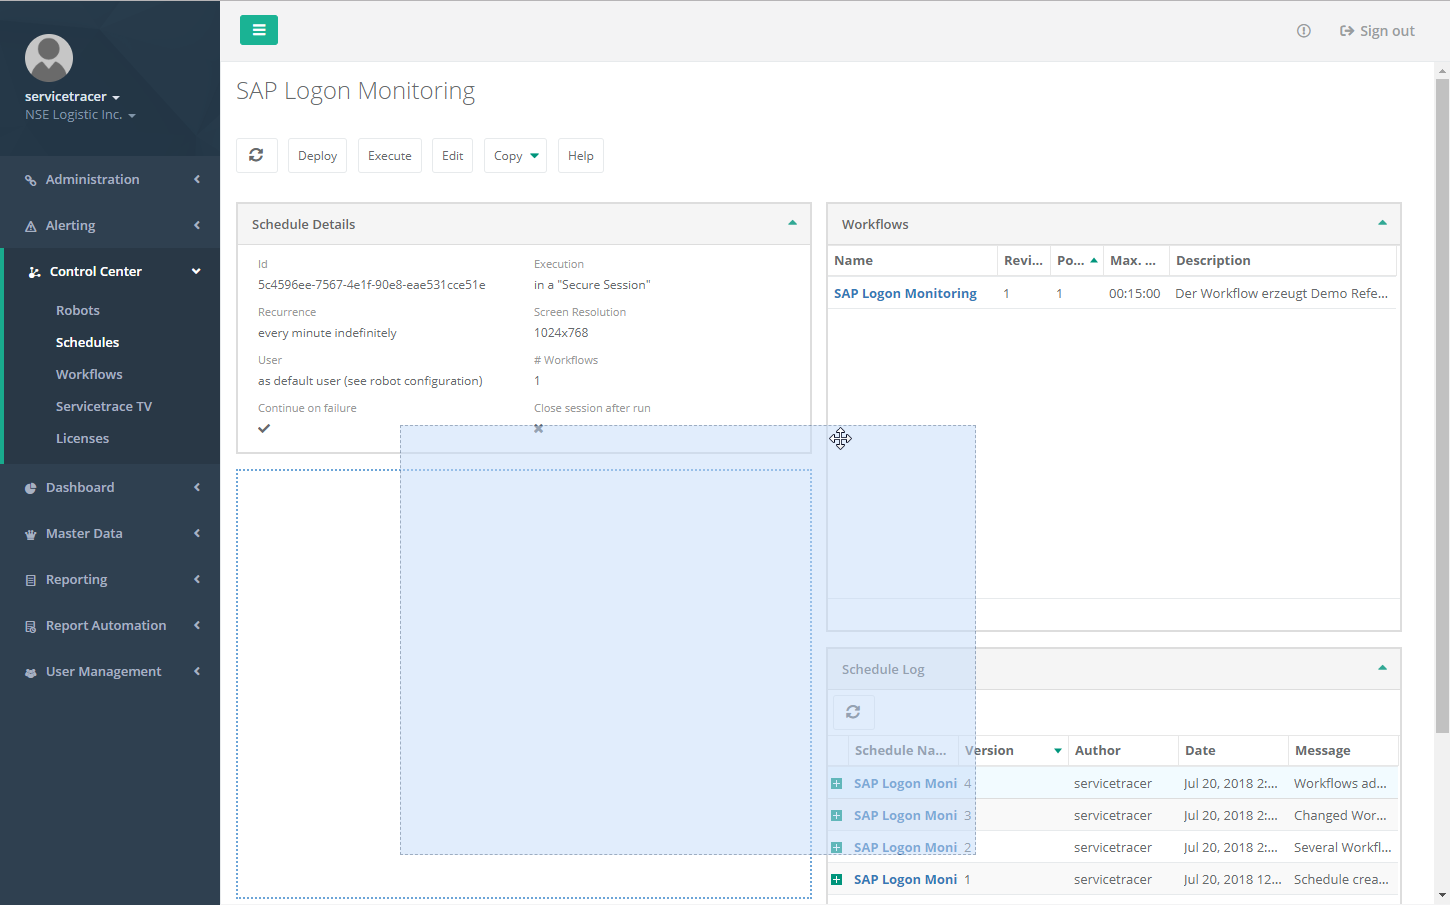The image size is (1450, 905).
Task: Open the servicetracer user dropdown
Action: 72,96
